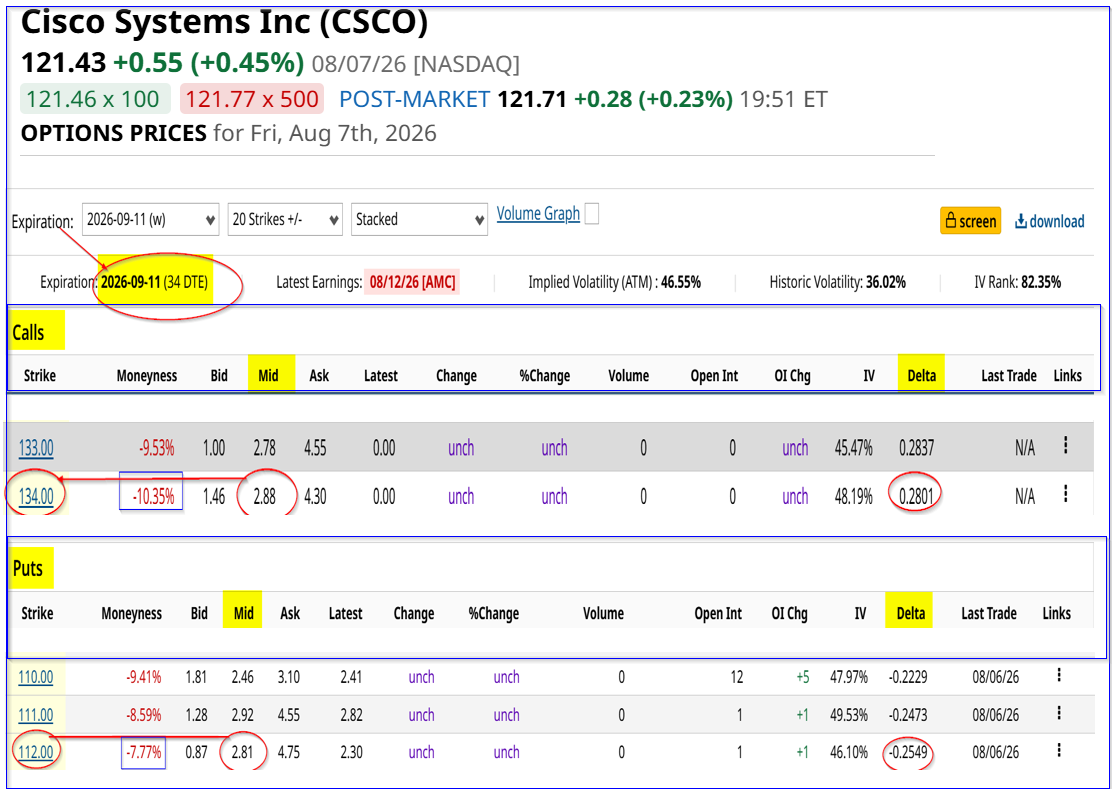
Task: Sort puts by Strike column header
Action: pyautogui.click(x=37, y=613)
